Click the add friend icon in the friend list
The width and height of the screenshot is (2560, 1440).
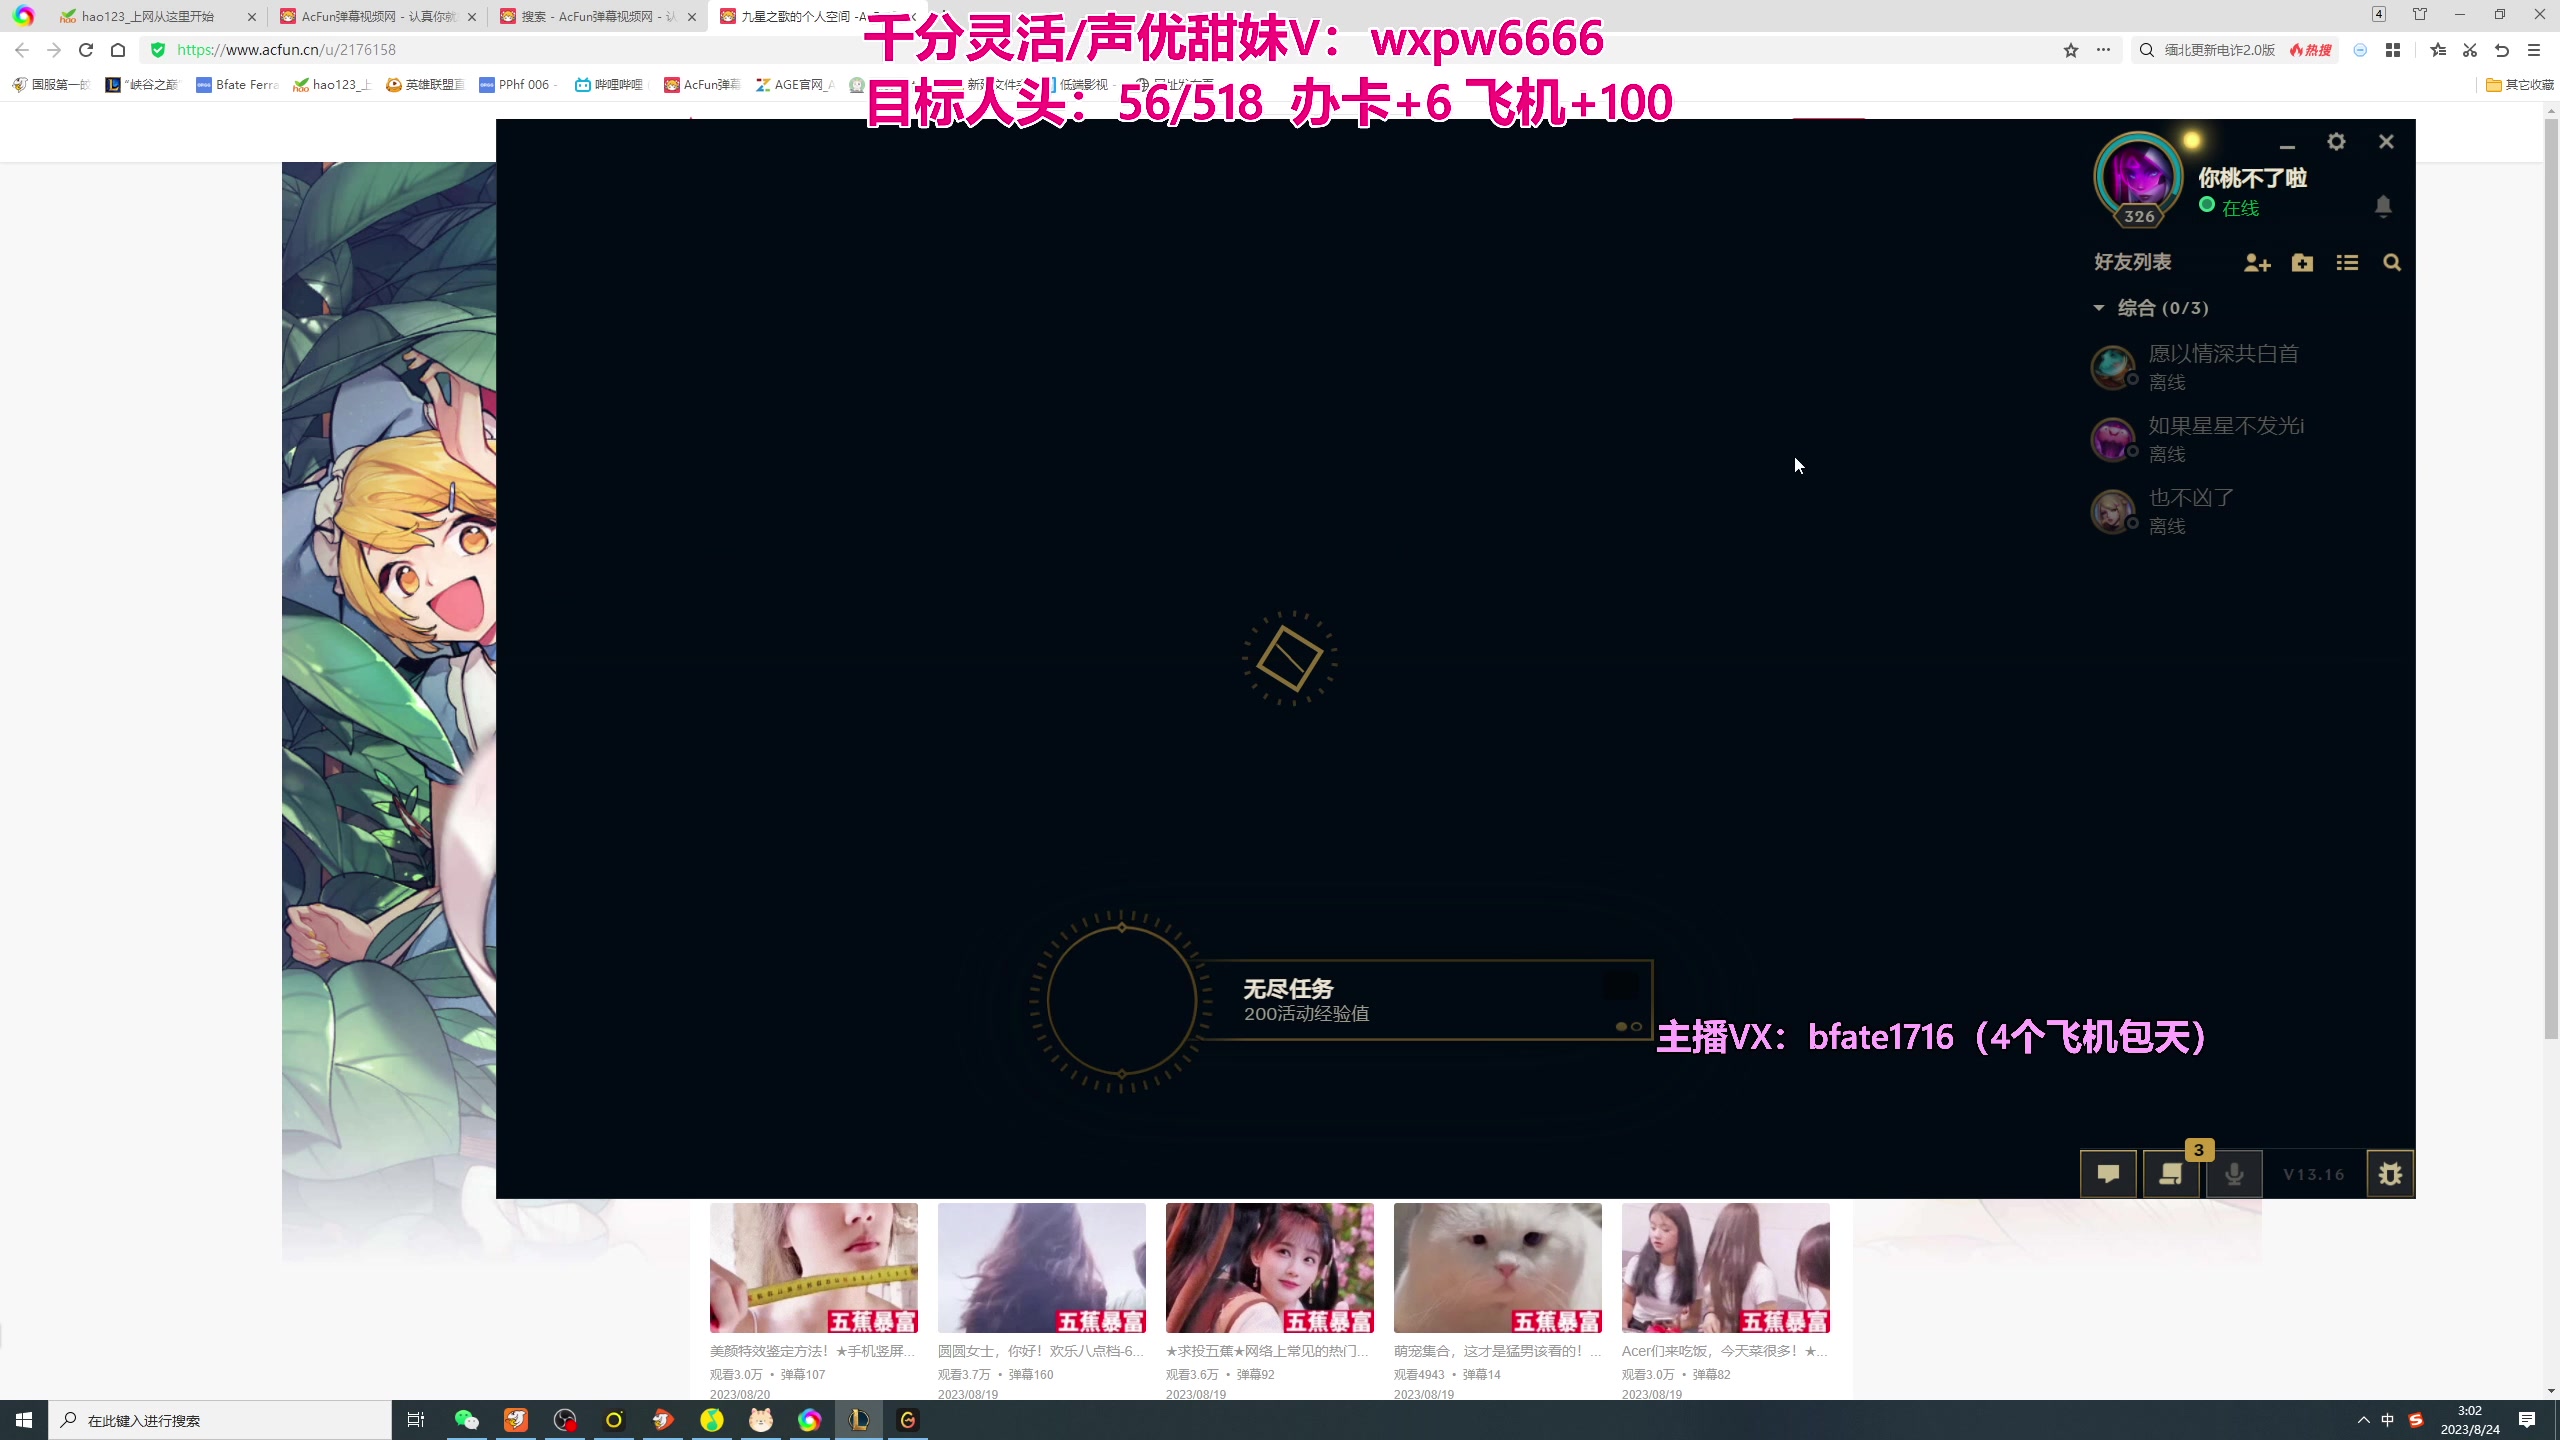tap(2256, 262)
